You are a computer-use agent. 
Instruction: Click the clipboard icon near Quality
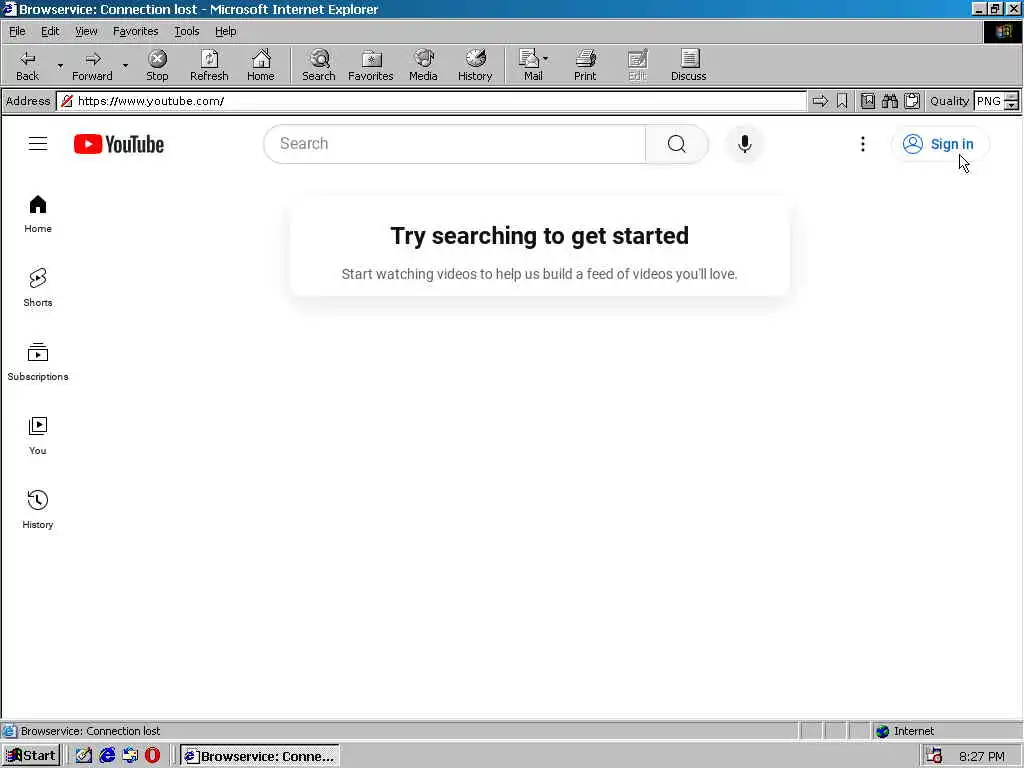[x=912, y=101]
